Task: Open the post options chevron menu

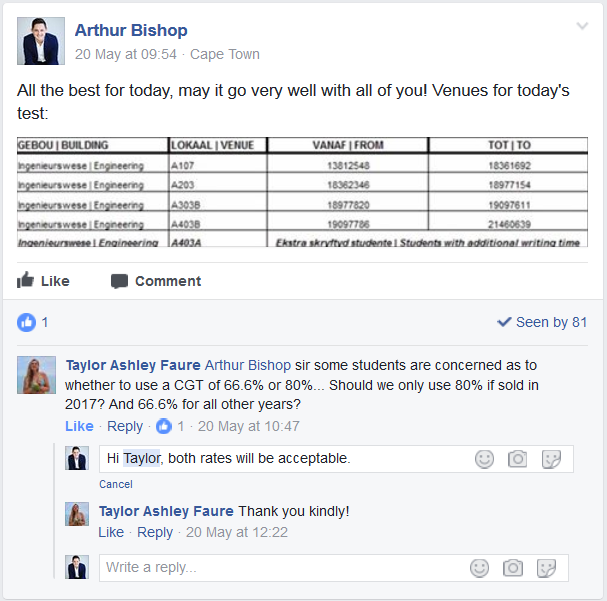Action: [582, 27]
